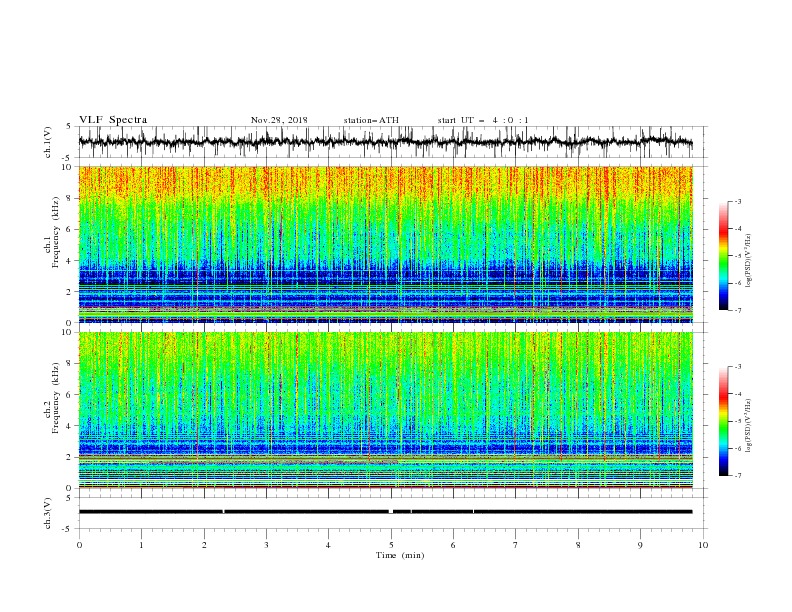Click the "-3" label on ch.1 colorbar
Screen dimensions: 792x612
point(737,201)
